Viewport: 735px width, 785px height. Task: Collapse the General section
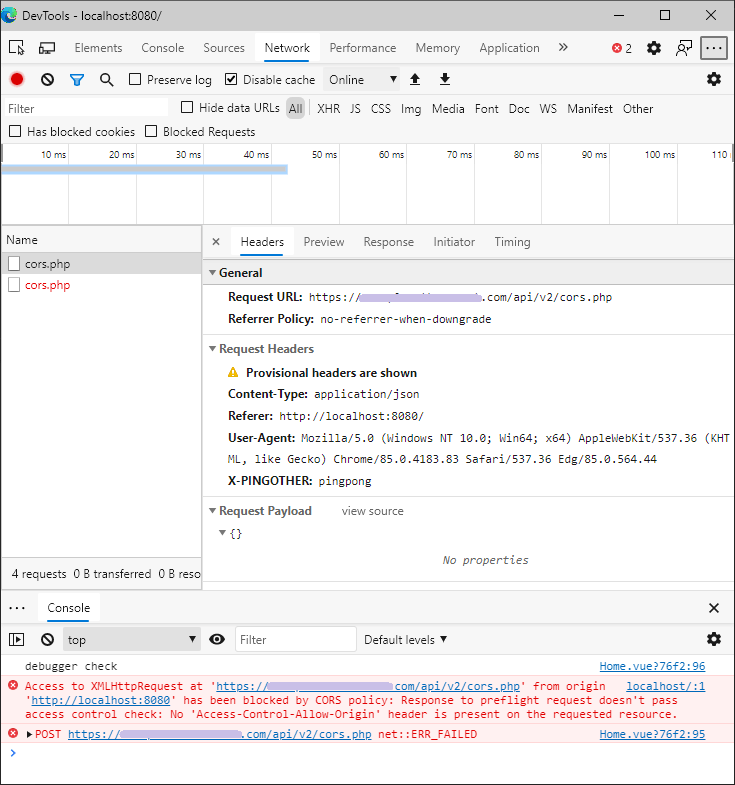212,272
